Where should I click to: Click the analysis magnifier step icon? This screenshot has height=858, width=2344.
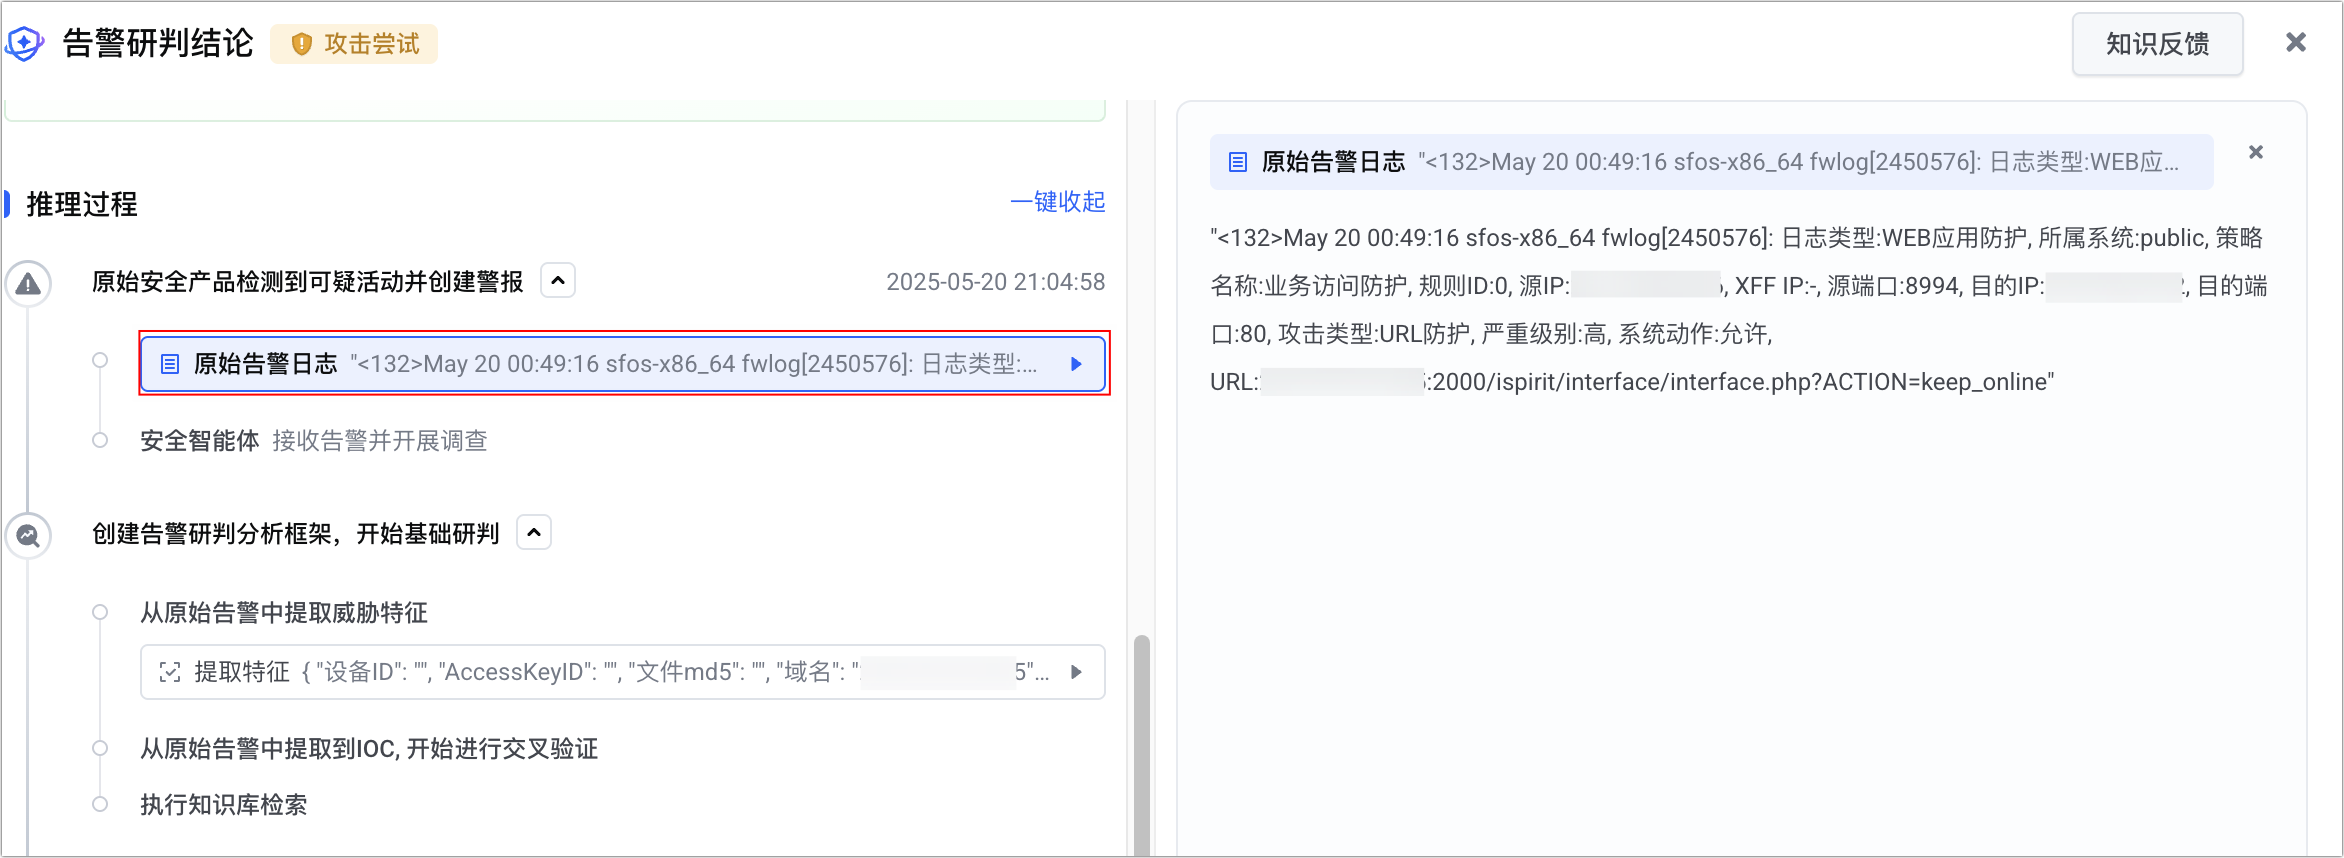[29, 536]
